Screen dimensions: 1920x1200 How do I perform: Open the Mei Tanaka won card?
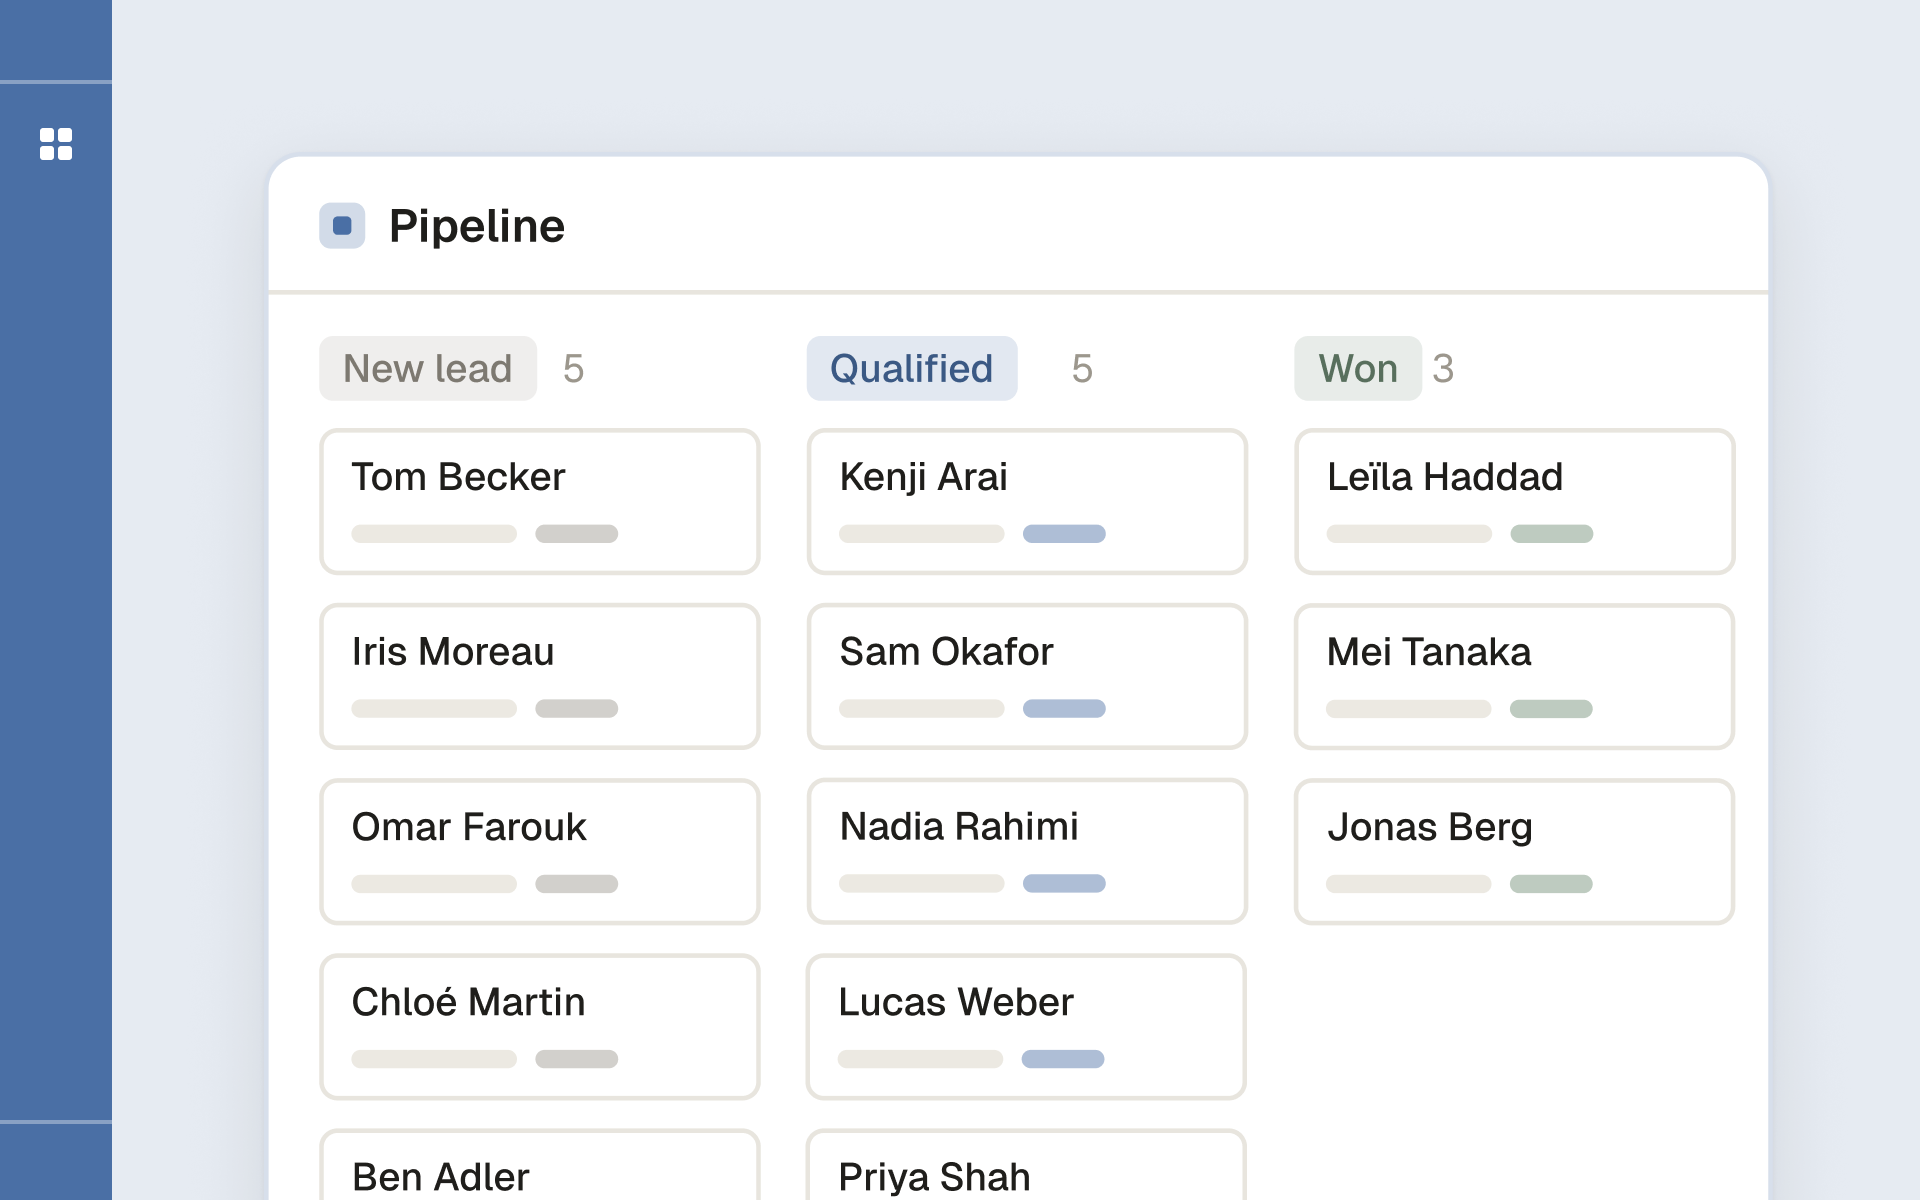click(x=1514, y=677)
